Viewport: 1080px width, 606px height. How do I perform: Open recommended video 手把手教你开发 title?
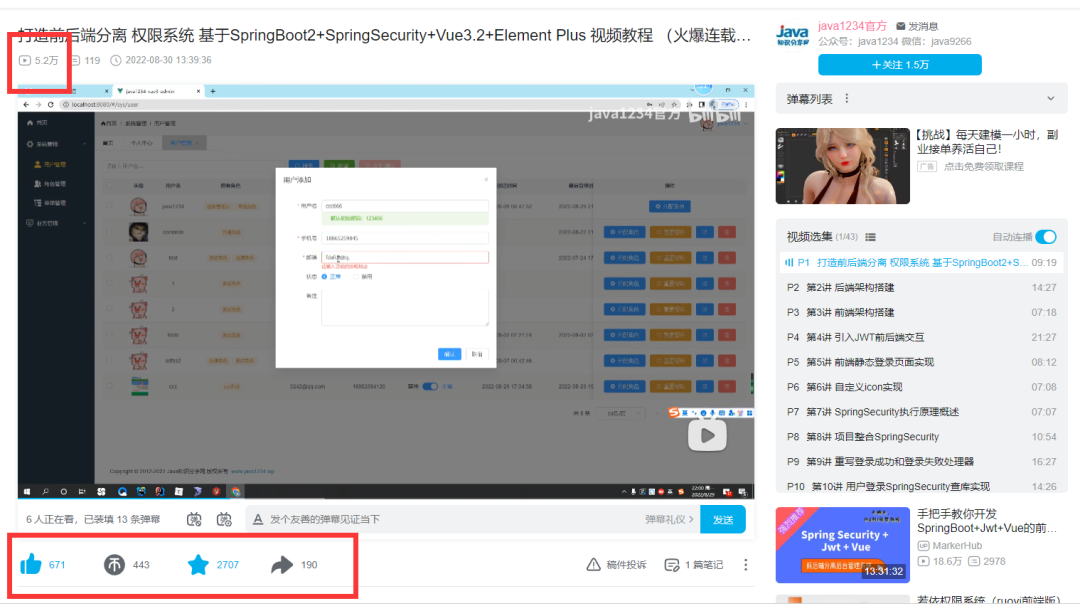tap(986, 521)
